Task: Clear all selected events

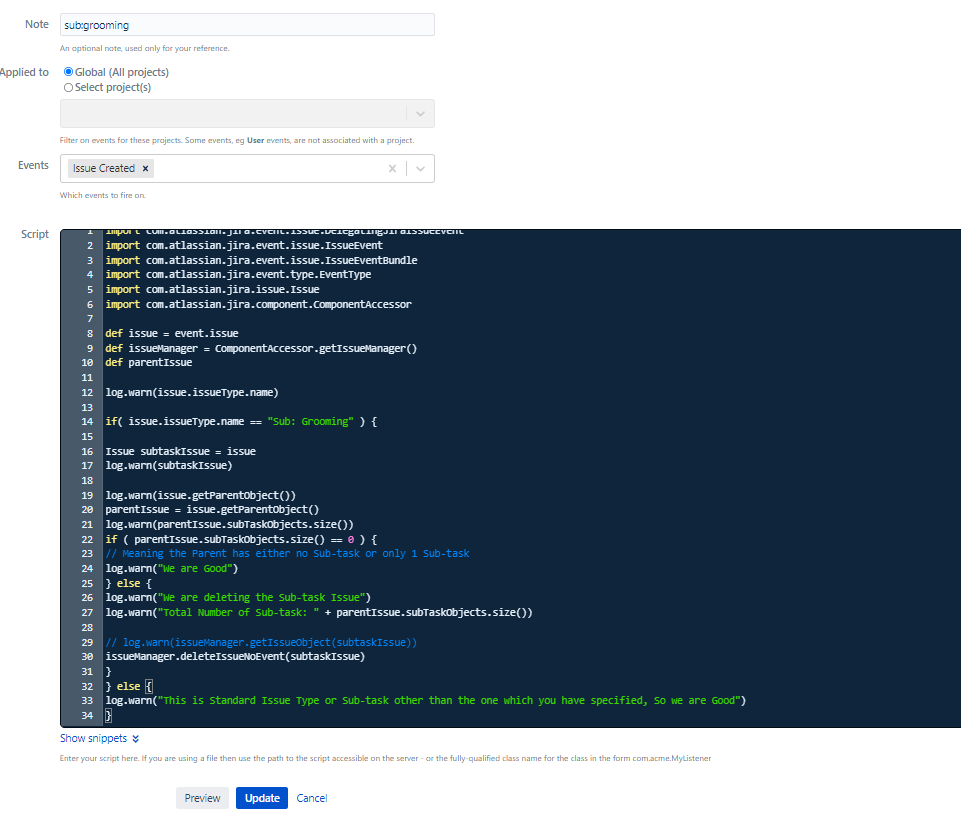Action: pos(392,169)
